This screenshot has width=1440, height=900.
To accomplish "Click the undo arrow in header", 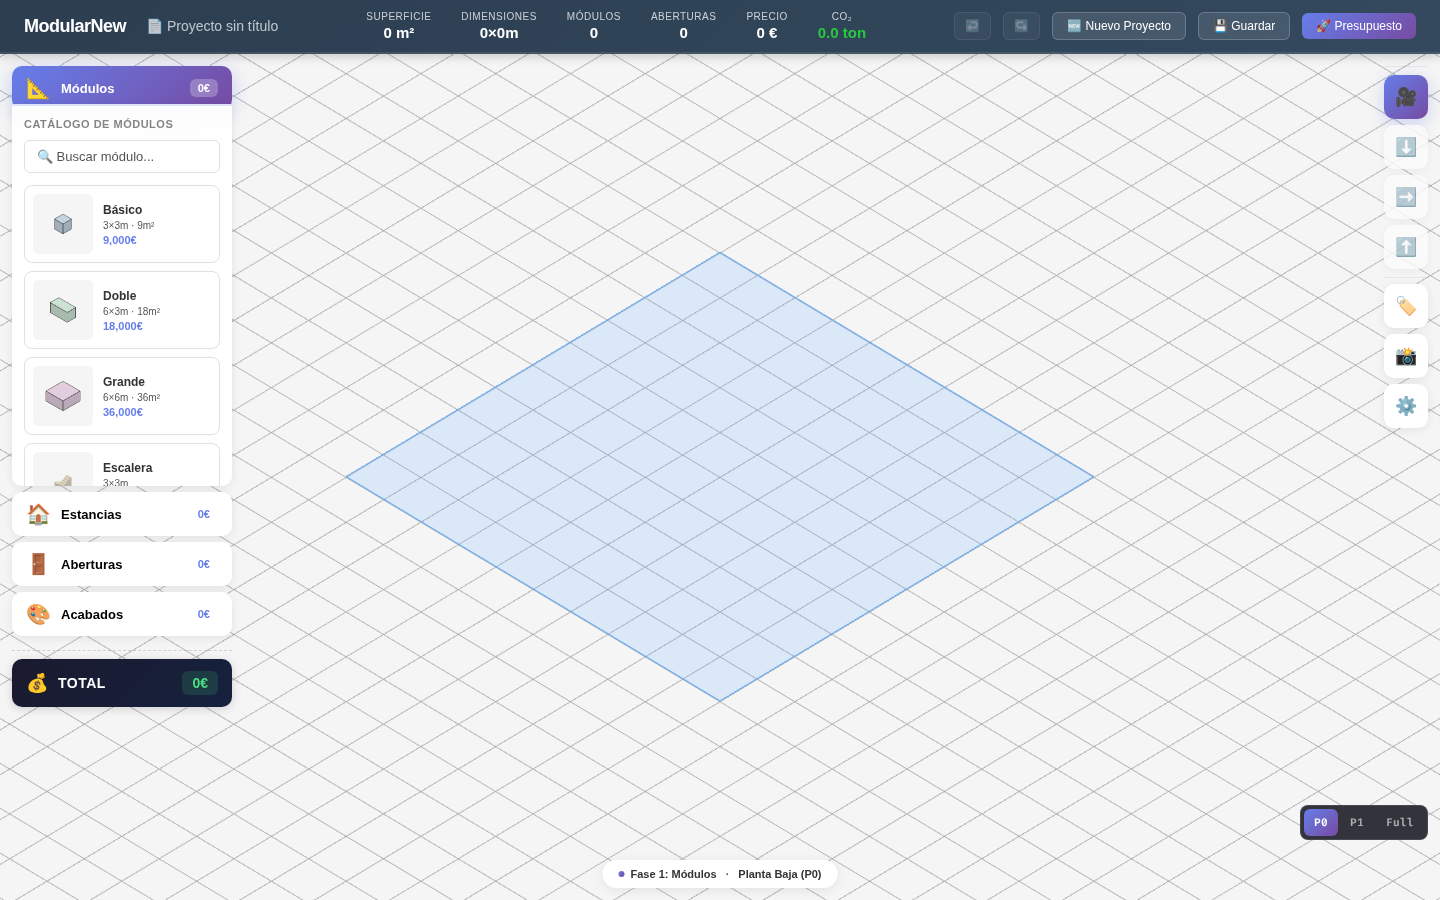I will pyautogui.click(x=972, y=26).
